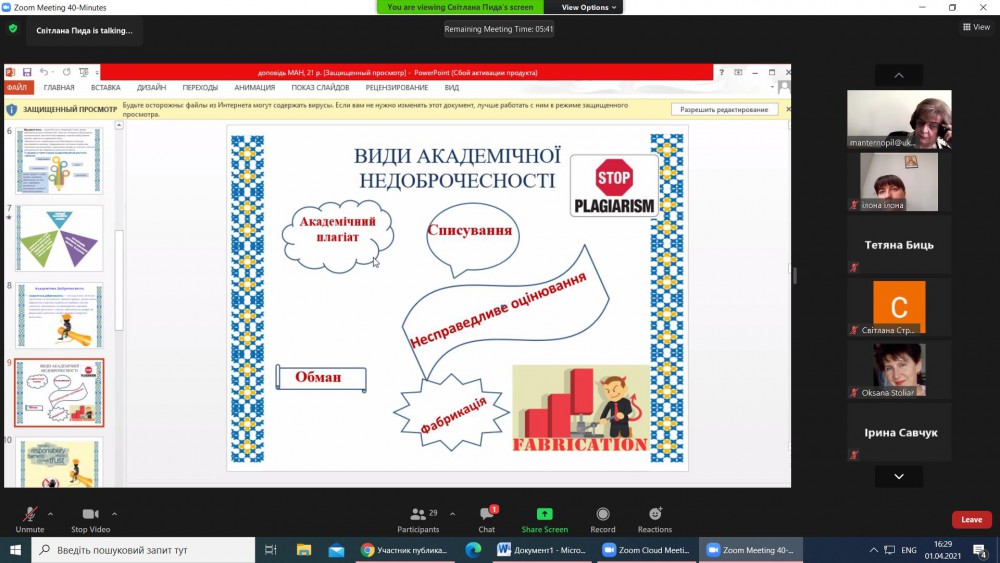
Task: Open the ФАЙЛ tab in PowerPoint
Action: [x=17, y=87]
